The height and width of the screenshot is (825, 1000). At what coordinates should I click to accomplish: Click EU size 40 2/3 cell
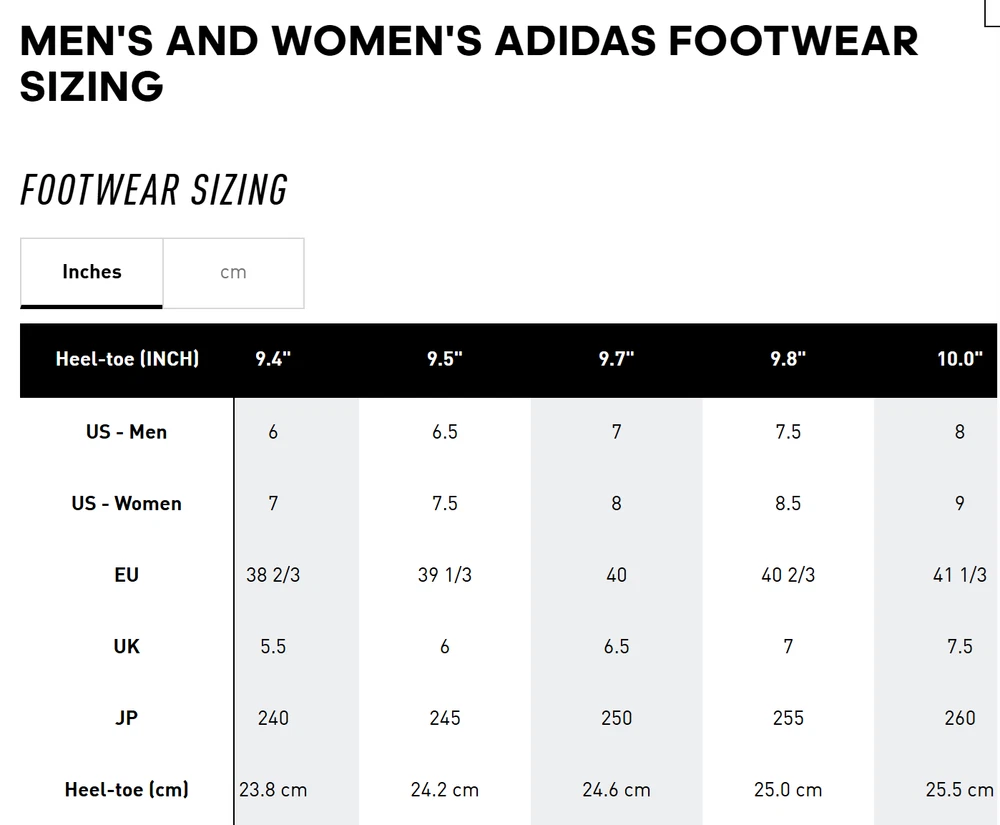coord(788,575)
